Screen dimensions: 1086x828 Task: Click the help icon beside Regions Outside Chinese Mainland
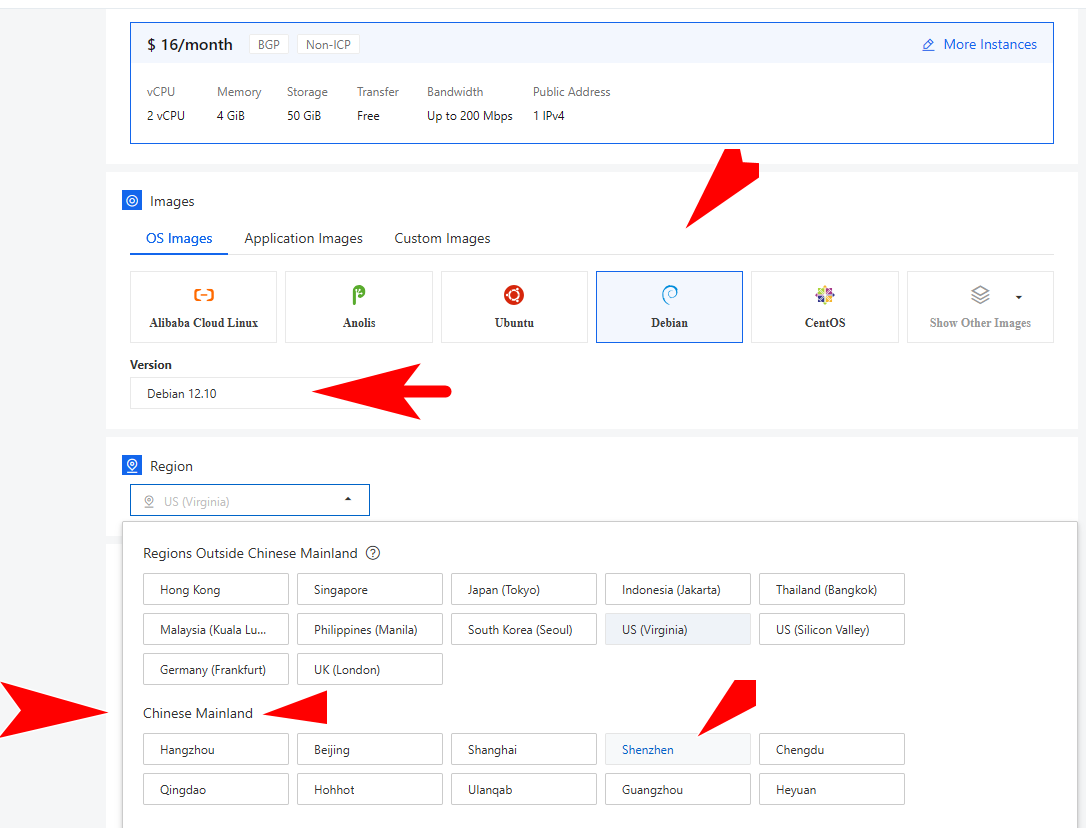[x=373, y=553]
